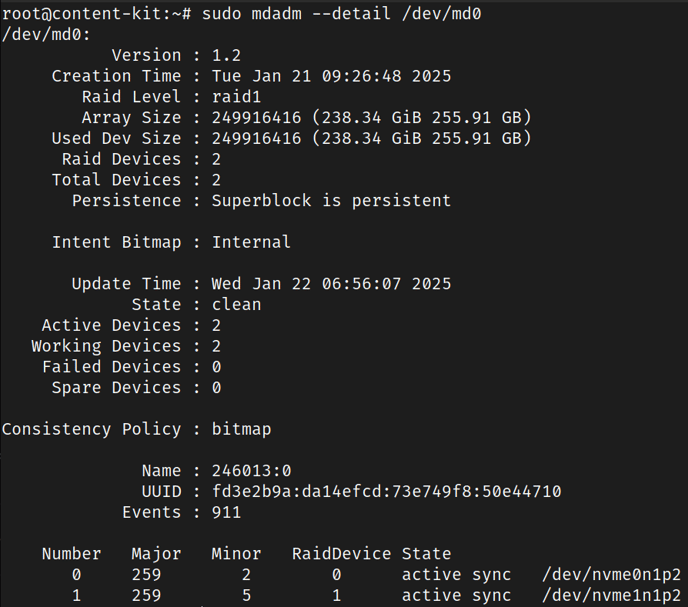Screen dimensions: 688x607
Task: Click the State value clean
Action: (x=236, y=305)
